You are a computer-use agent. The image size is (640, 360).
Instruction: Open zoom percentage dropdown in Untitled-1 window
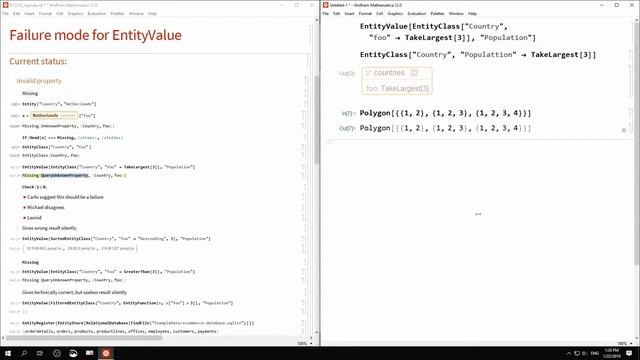(x=624, y=343)
